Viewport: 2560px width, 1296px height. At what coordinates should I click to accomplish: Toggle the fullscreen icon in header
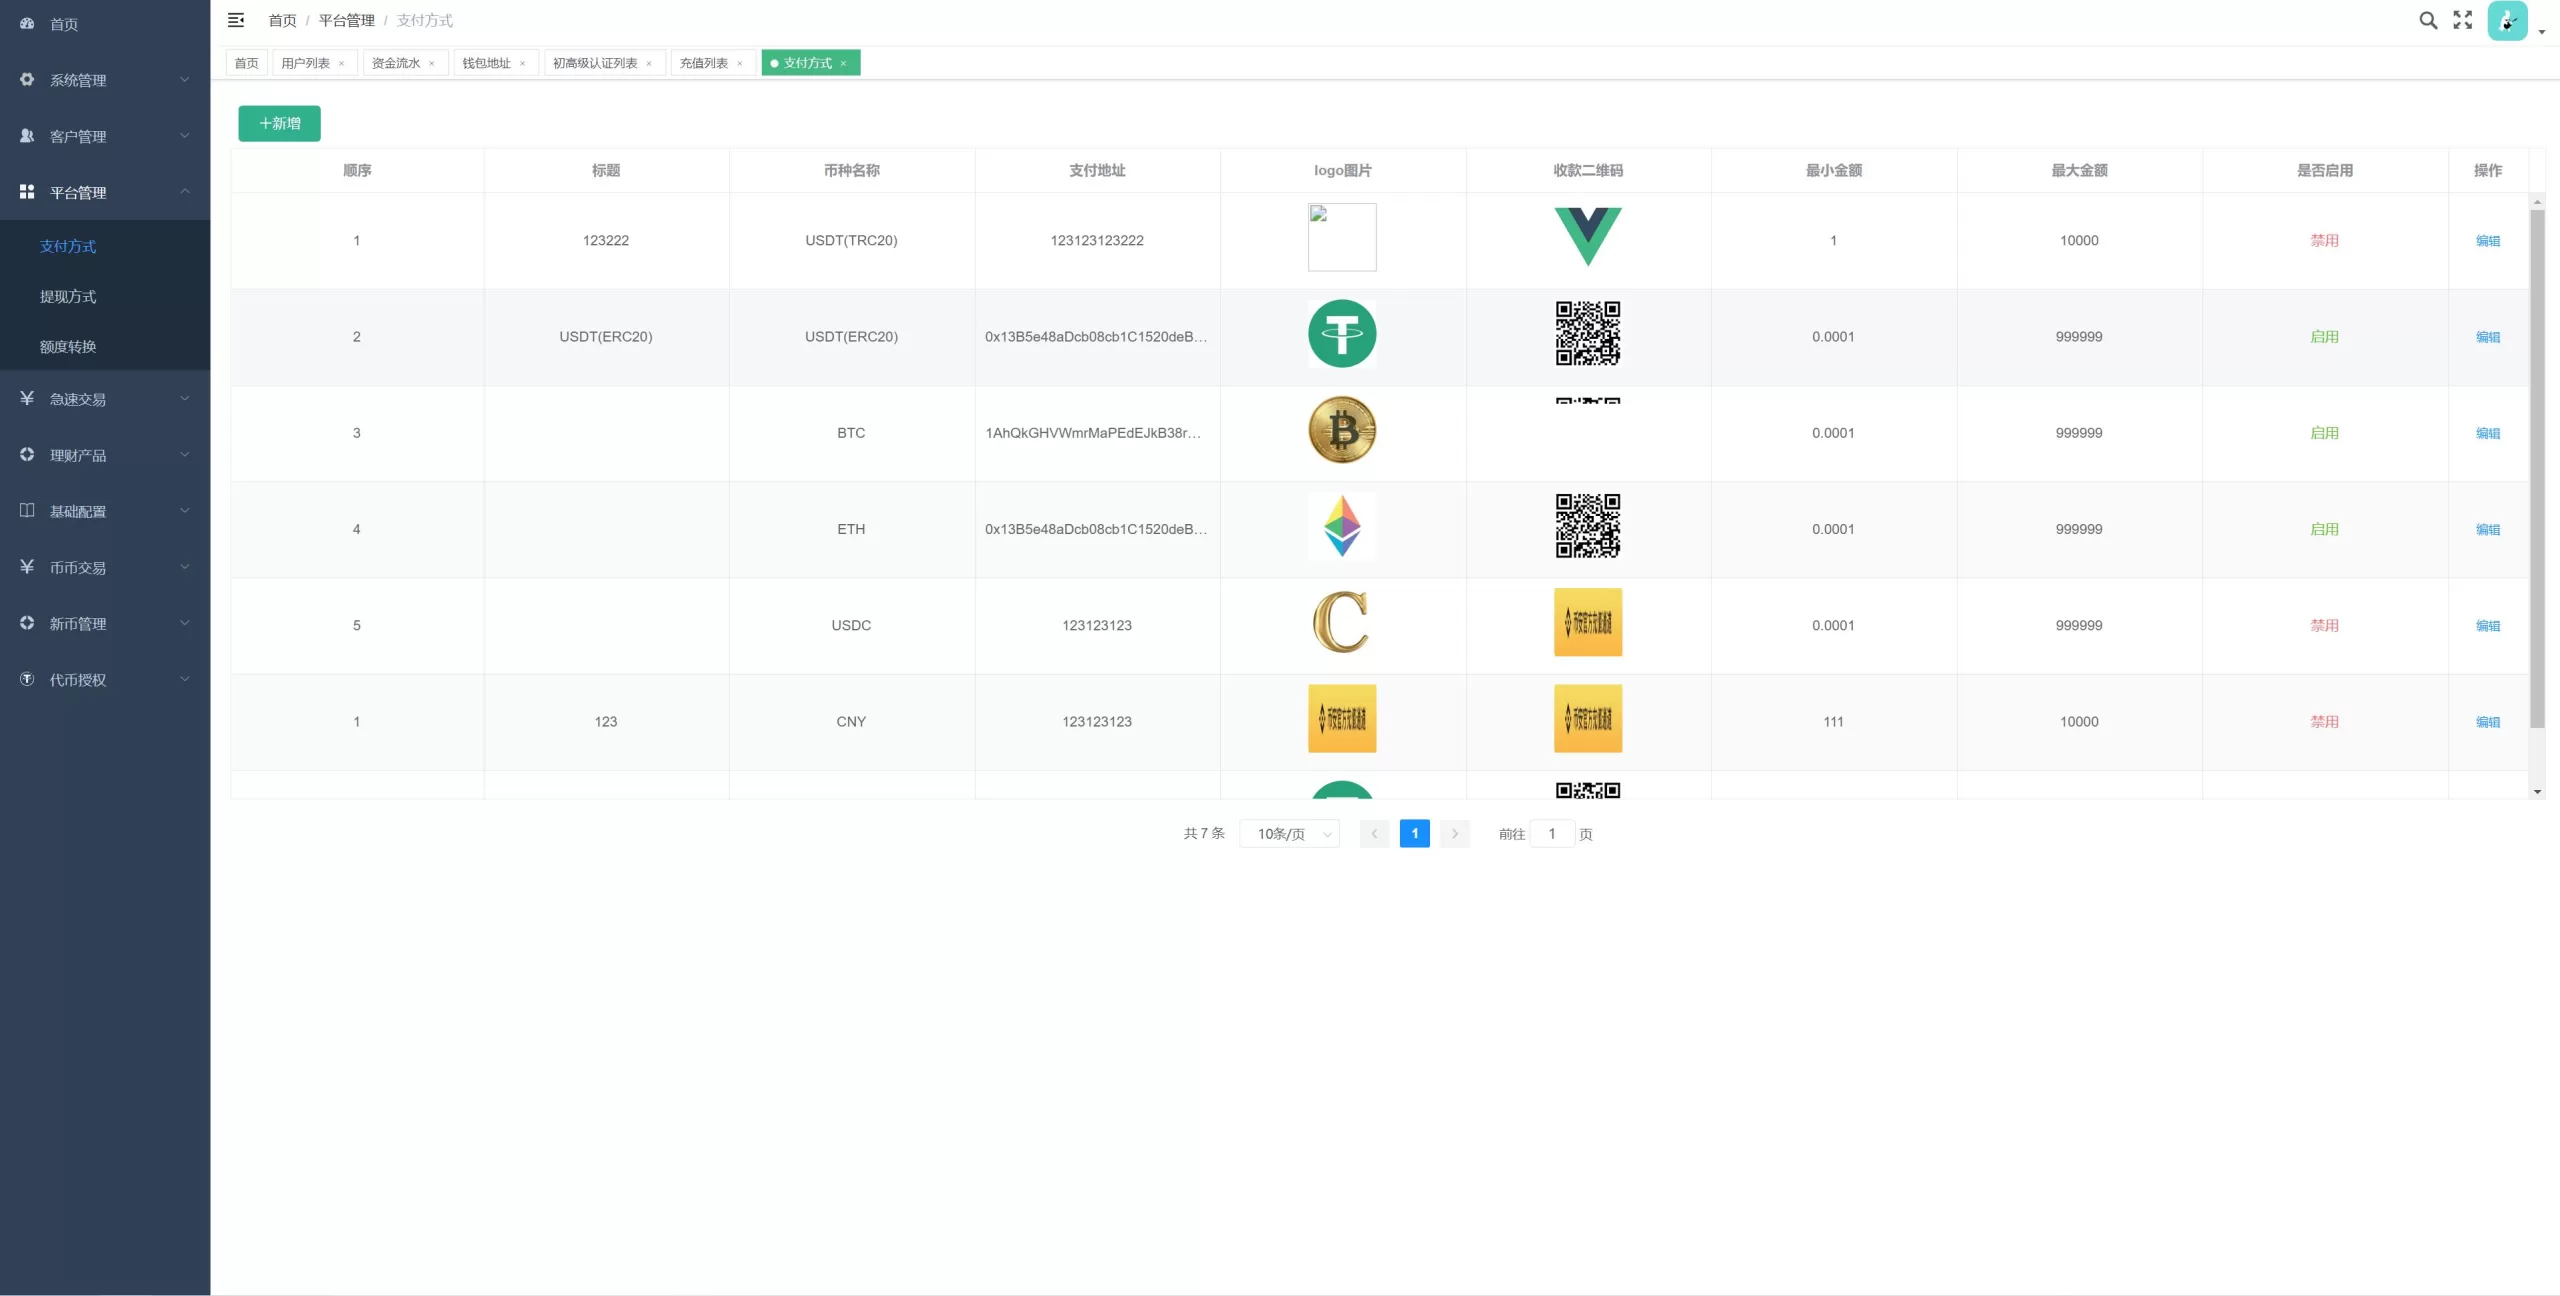2462,20
